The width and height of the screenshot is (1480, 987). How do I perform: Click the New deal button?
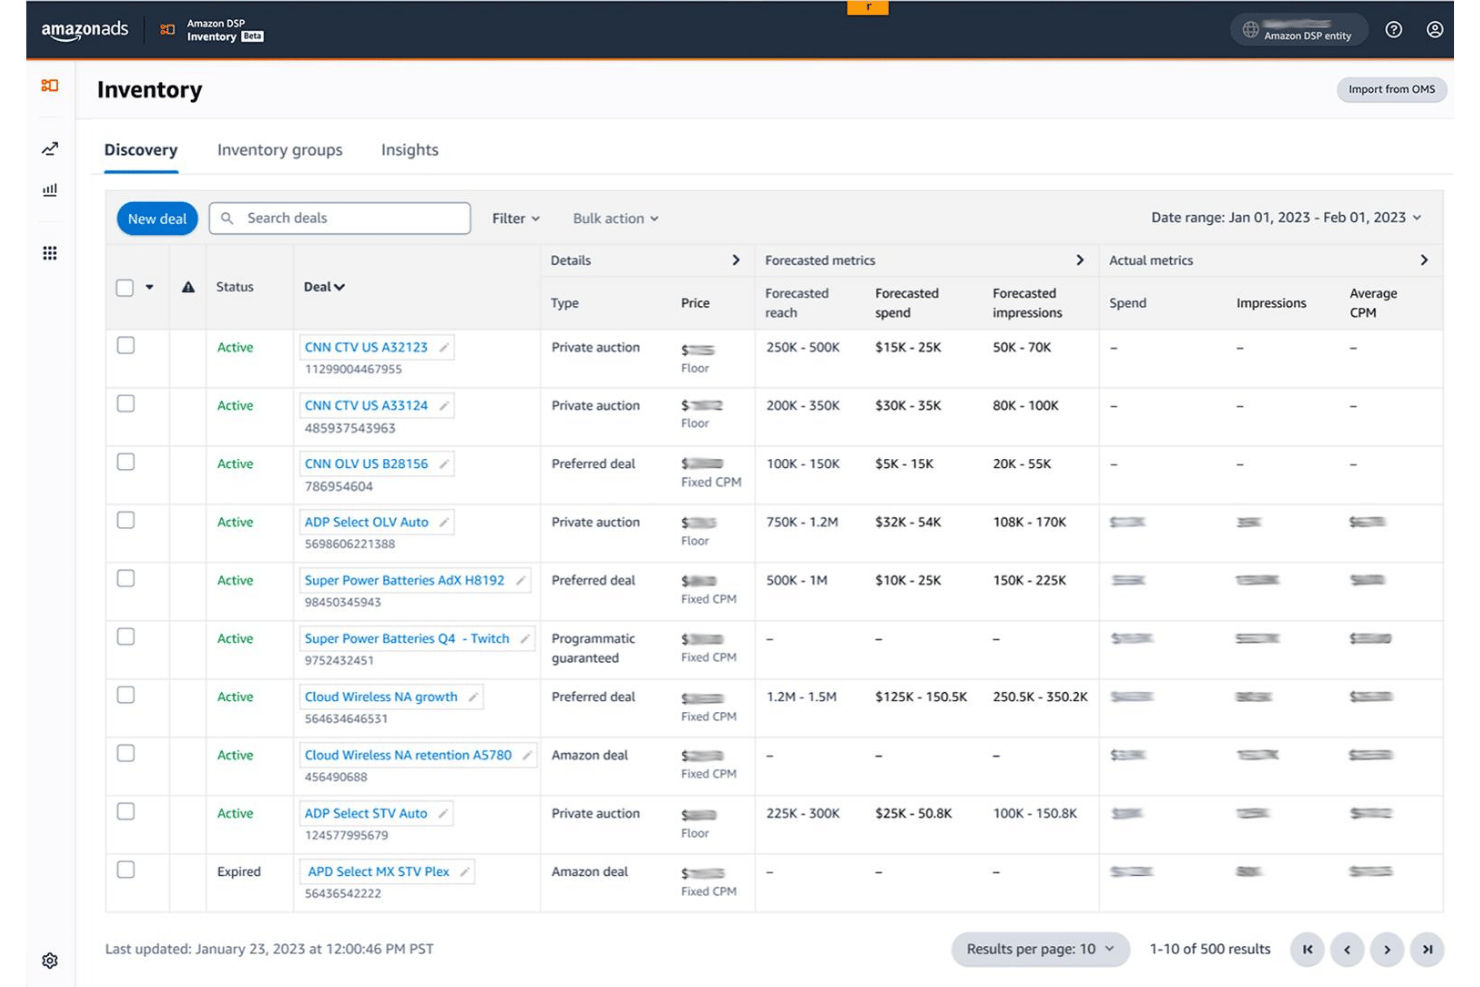click(x=157, y=219)
